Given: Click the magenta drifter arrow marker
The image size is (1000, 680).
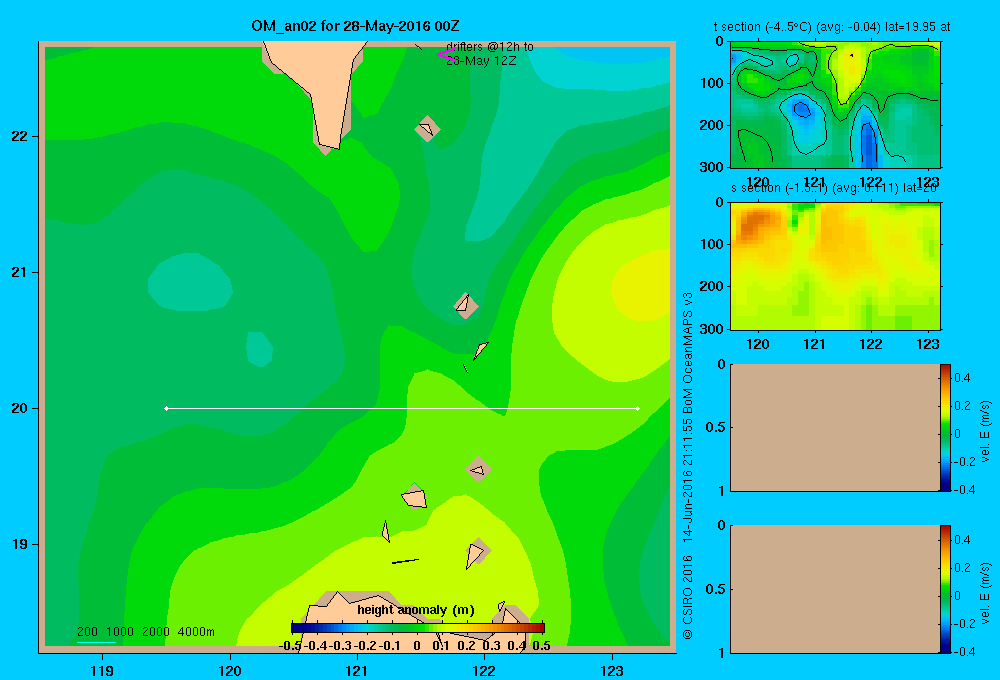Looking at the screenshot, I should 446,55.
